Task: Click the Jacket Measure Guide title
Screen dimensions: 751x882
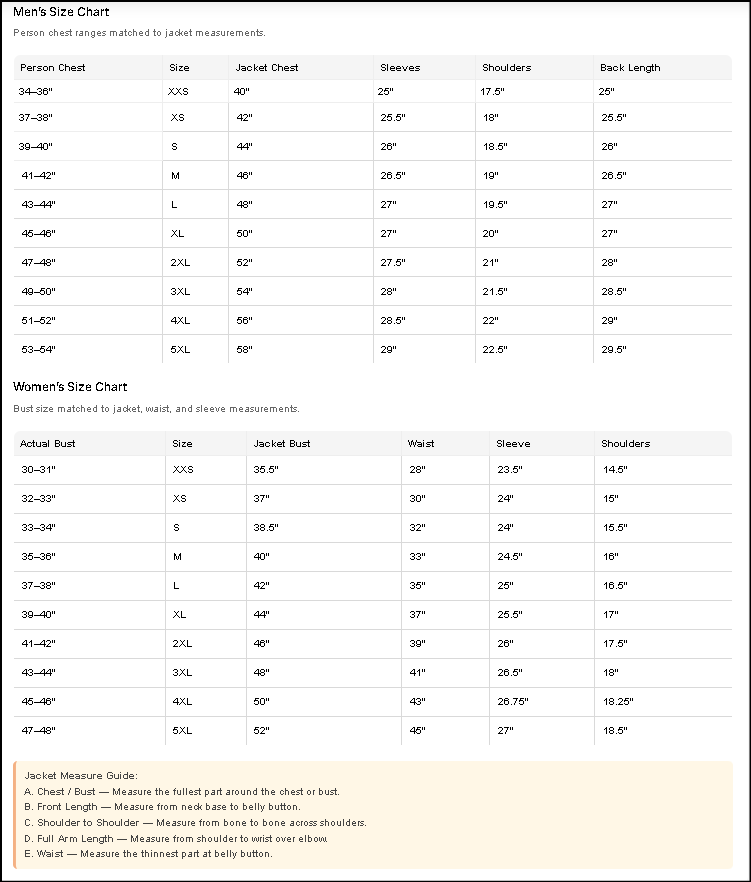Action: [x=81, y=775]
